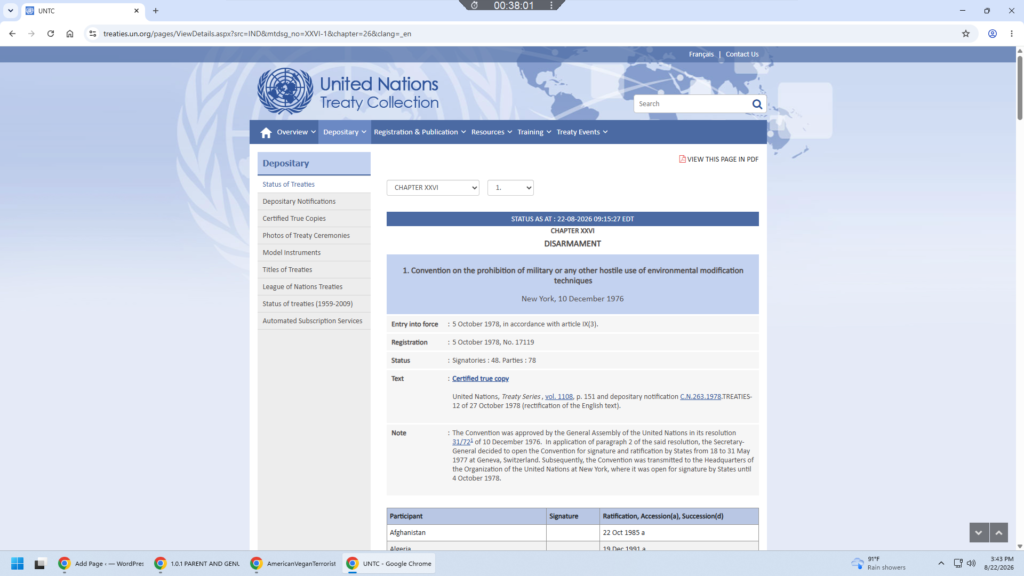Image resolution: width=1024 pixels, height=576 pixels.
Task: Open the Task View taskbar icon
Action: tap(40, 563)
